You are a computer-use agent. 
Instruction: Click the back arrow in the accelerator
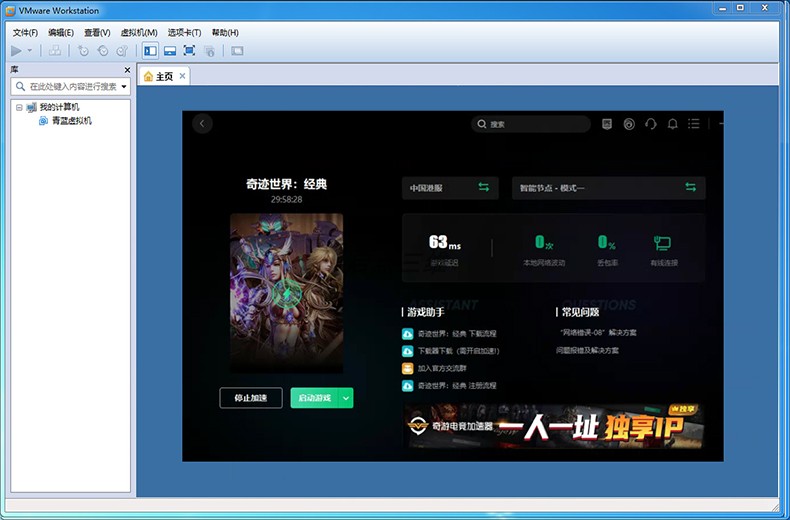point(202,123)
